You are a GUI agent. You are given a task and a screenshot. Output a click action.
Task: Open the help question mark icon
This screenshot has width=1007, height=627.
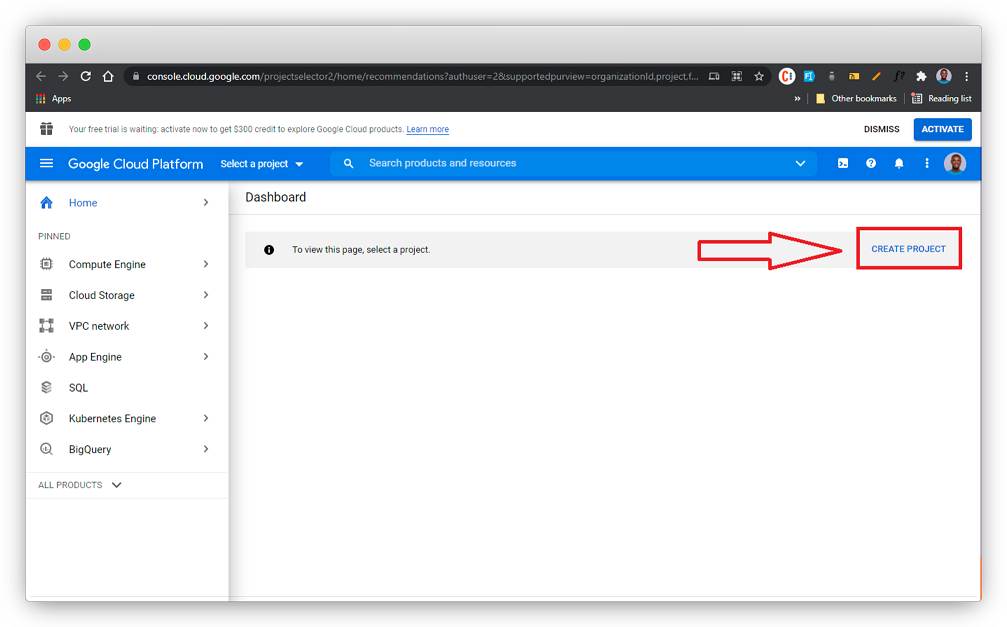pyautogui.click(x=871, y=163)
